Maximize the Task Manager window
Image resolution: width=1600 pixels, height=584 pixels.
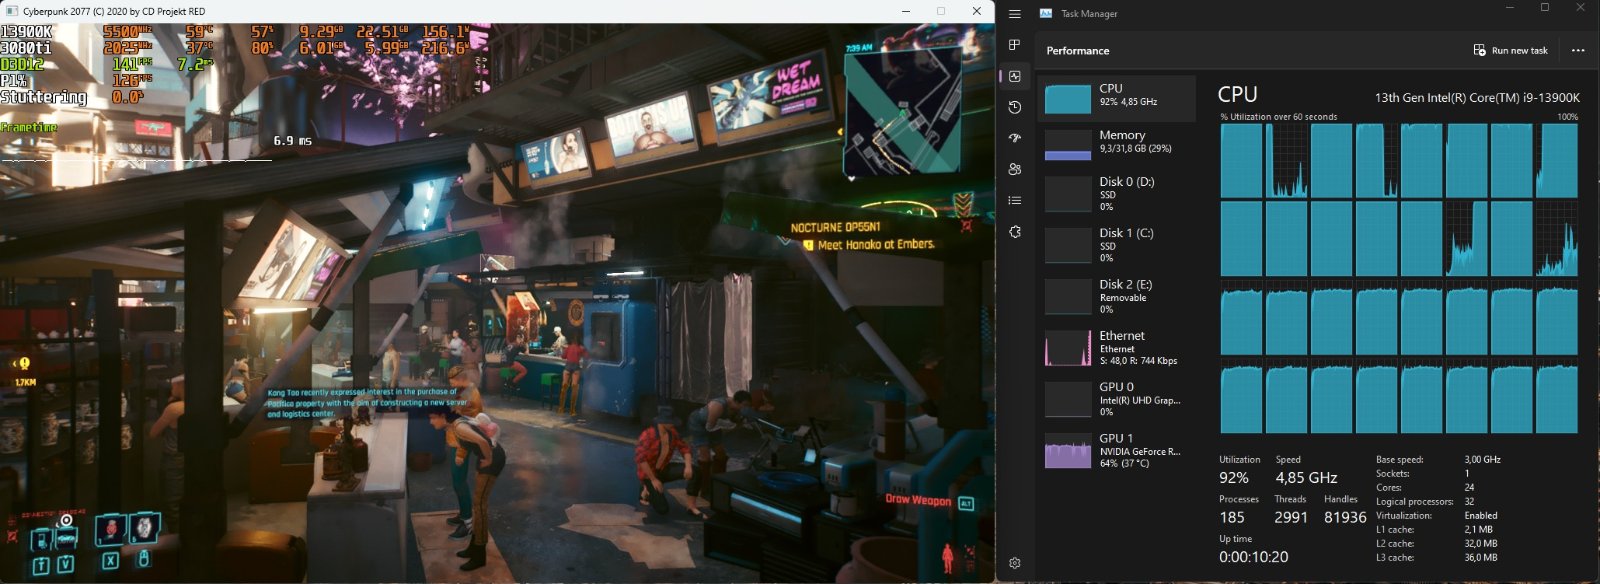(x=1545, y=8)
